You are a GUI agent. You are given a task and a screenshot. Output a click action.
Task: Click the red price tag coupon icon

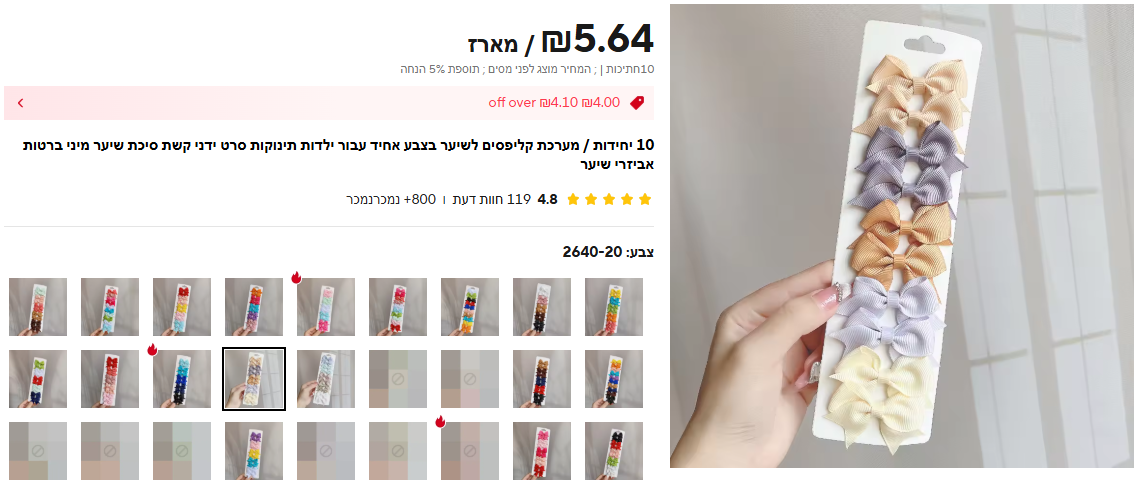(x=637, y=102)
